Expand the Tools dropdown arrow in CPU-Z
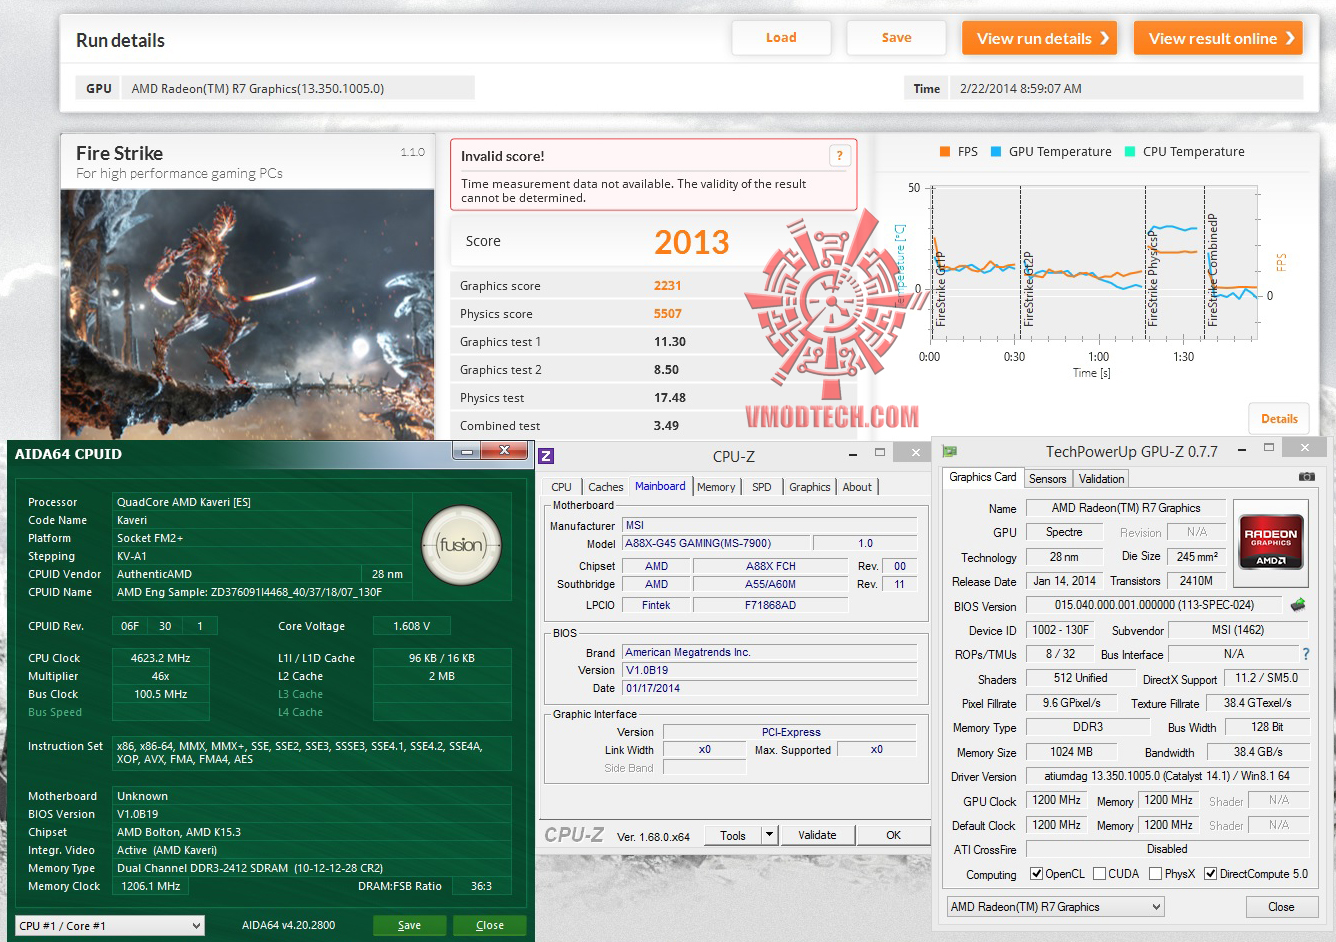 (x=769, y=835)
